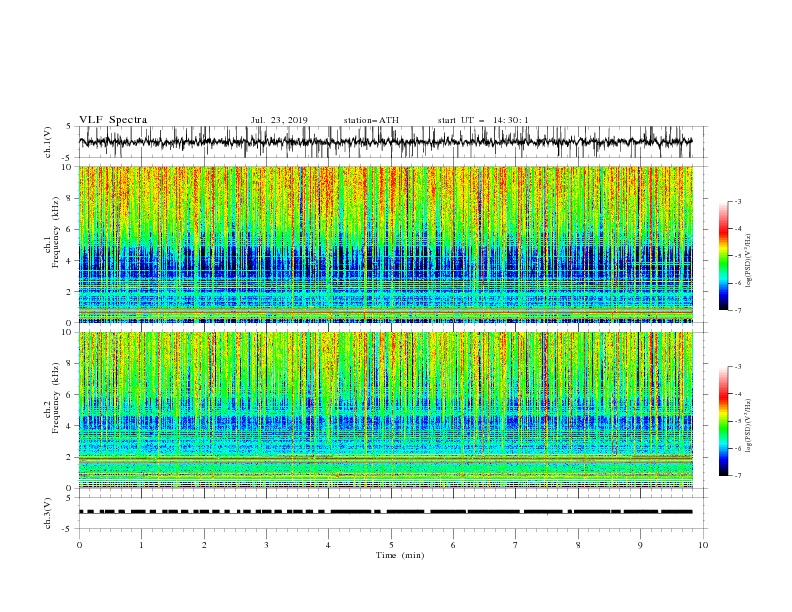Click inside the ch.2 spectrogram panel
Viewport: 792px width, 612px height.
point(385,410)
